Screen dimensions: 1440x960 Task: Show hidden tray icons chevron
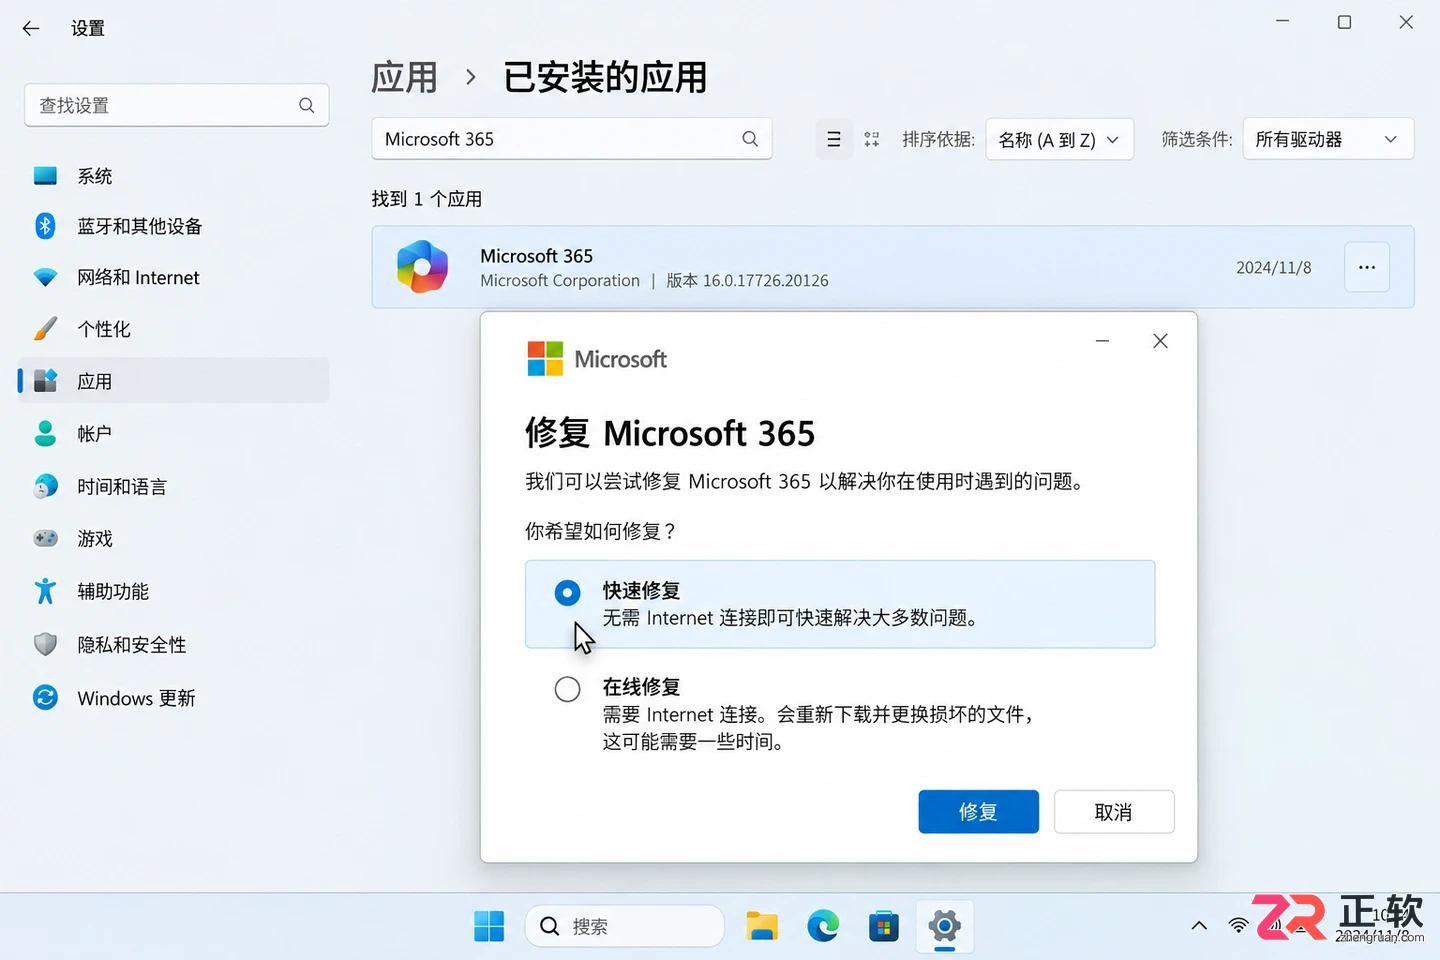click(x=1199, y=926)
